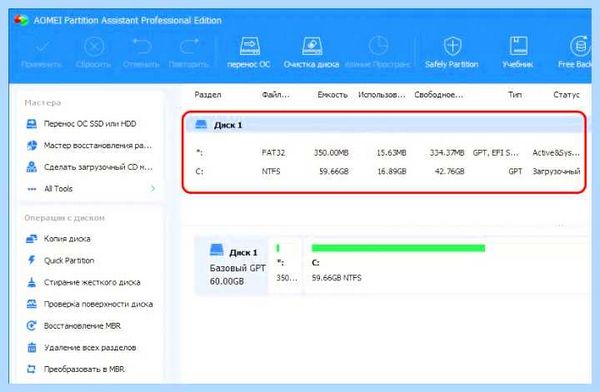
Task: Launch Перенос ОС SSD или HDD wizard
Action: (81, 124)
